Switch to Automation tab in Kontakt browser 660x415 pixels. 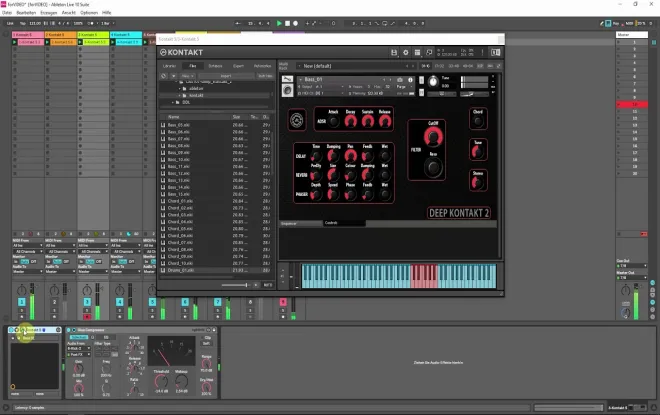(x=262, y=66)
